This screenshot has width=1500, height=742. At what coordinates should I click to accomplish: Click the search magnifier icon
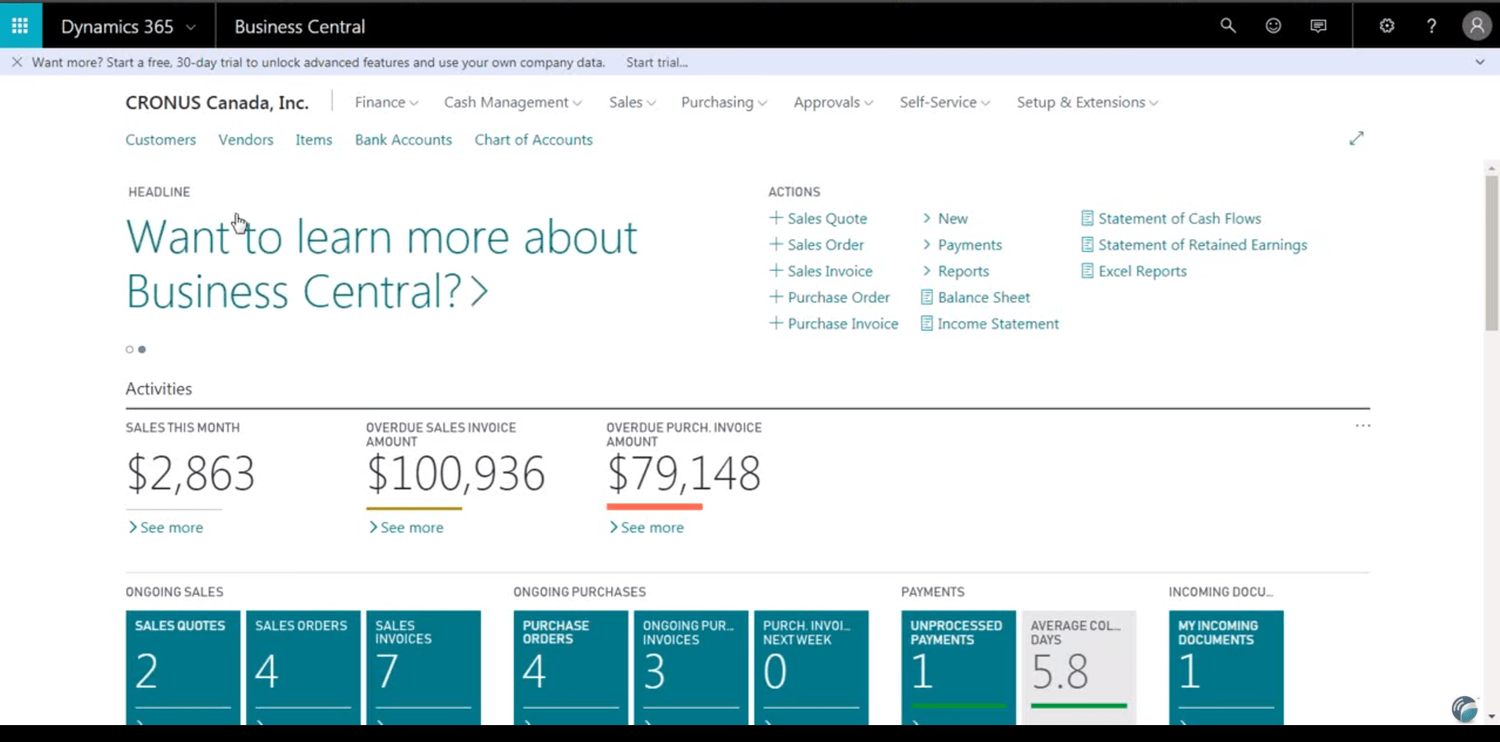point(1228,26)
